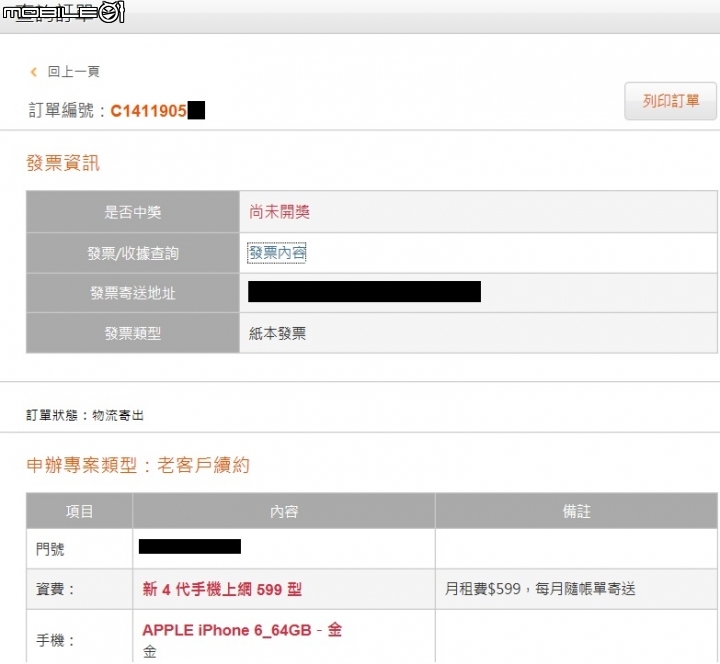This screenshot has width=720, height=664.
Task: Click the 發票類型 row header
Action: pyautogui.click(x=133, y=333)
